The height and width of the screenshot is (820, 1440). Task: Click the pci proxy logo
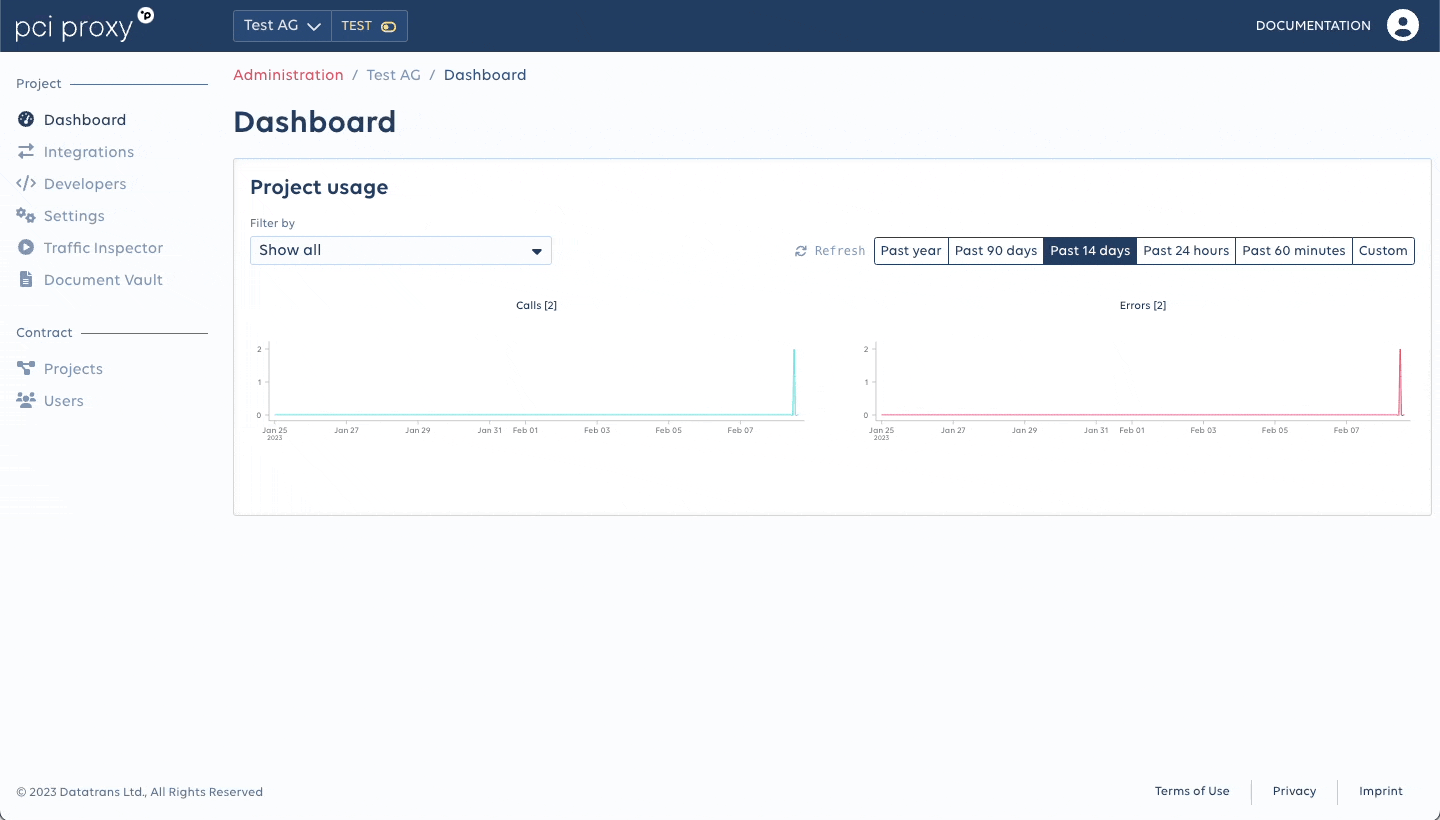[x=85, y=25]
